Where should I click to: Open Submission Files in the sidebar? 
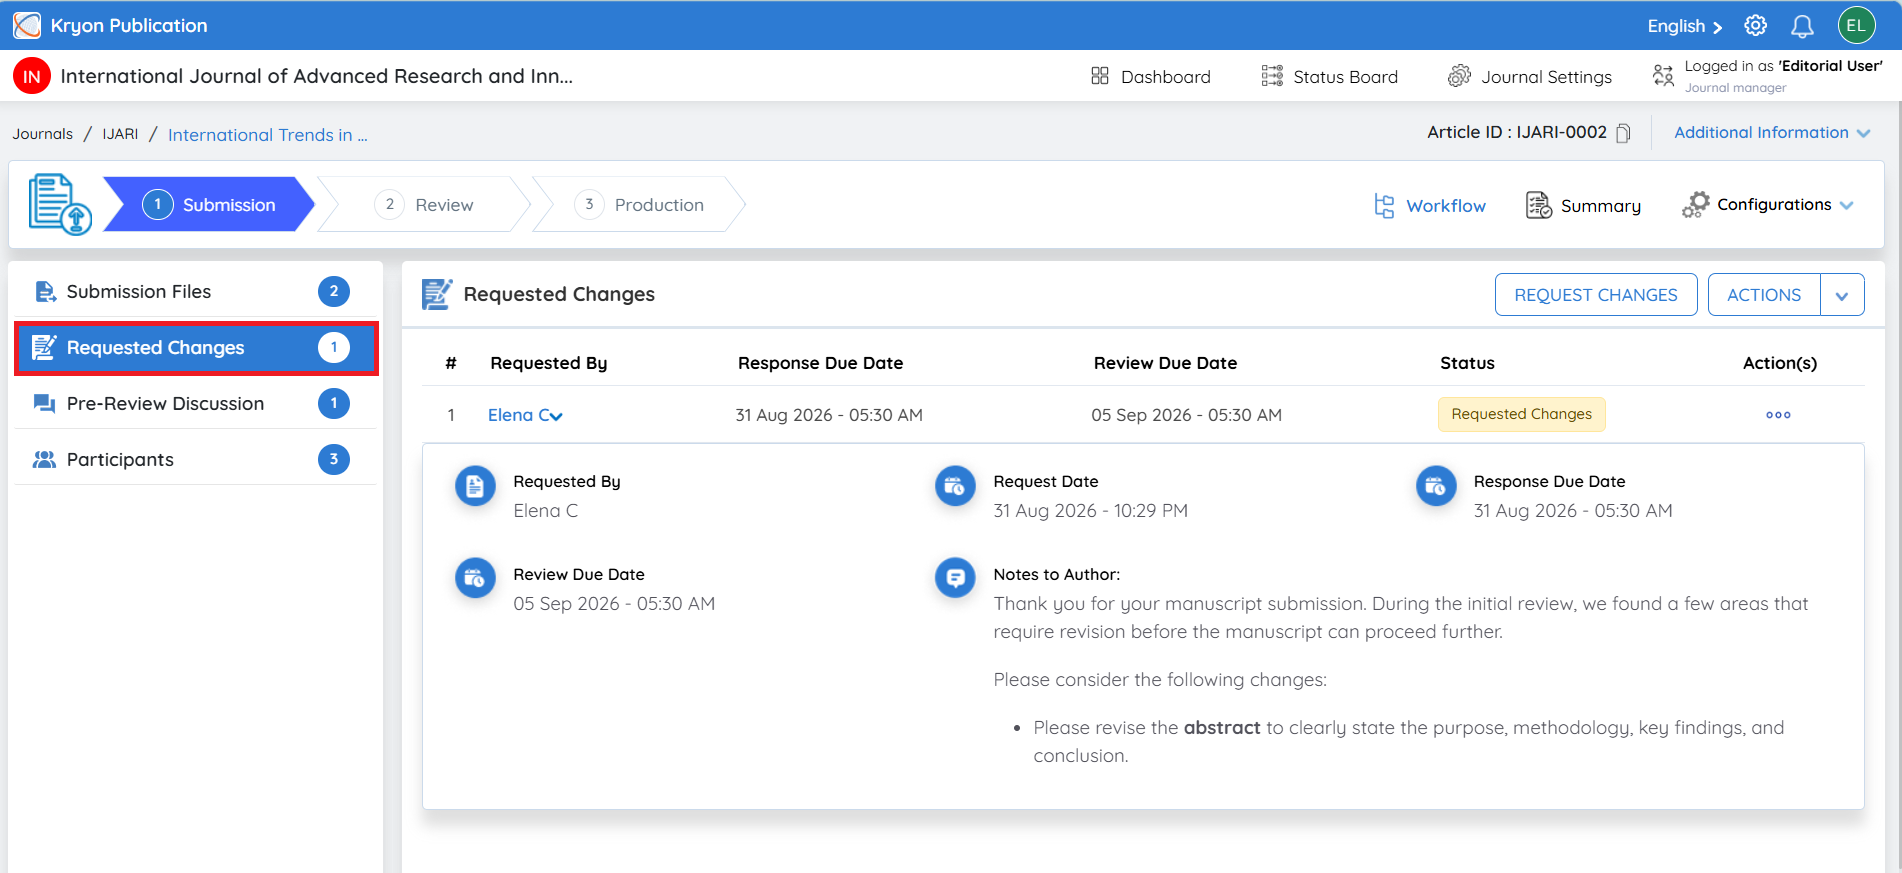[x=195, y=292]
